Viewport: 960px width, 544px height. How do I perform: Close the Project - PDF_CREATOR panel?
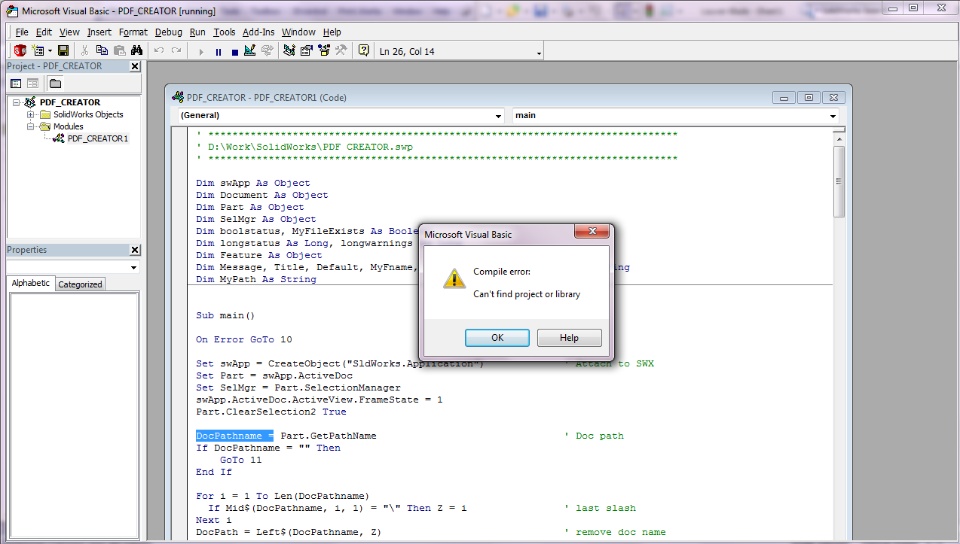point(135,66)
